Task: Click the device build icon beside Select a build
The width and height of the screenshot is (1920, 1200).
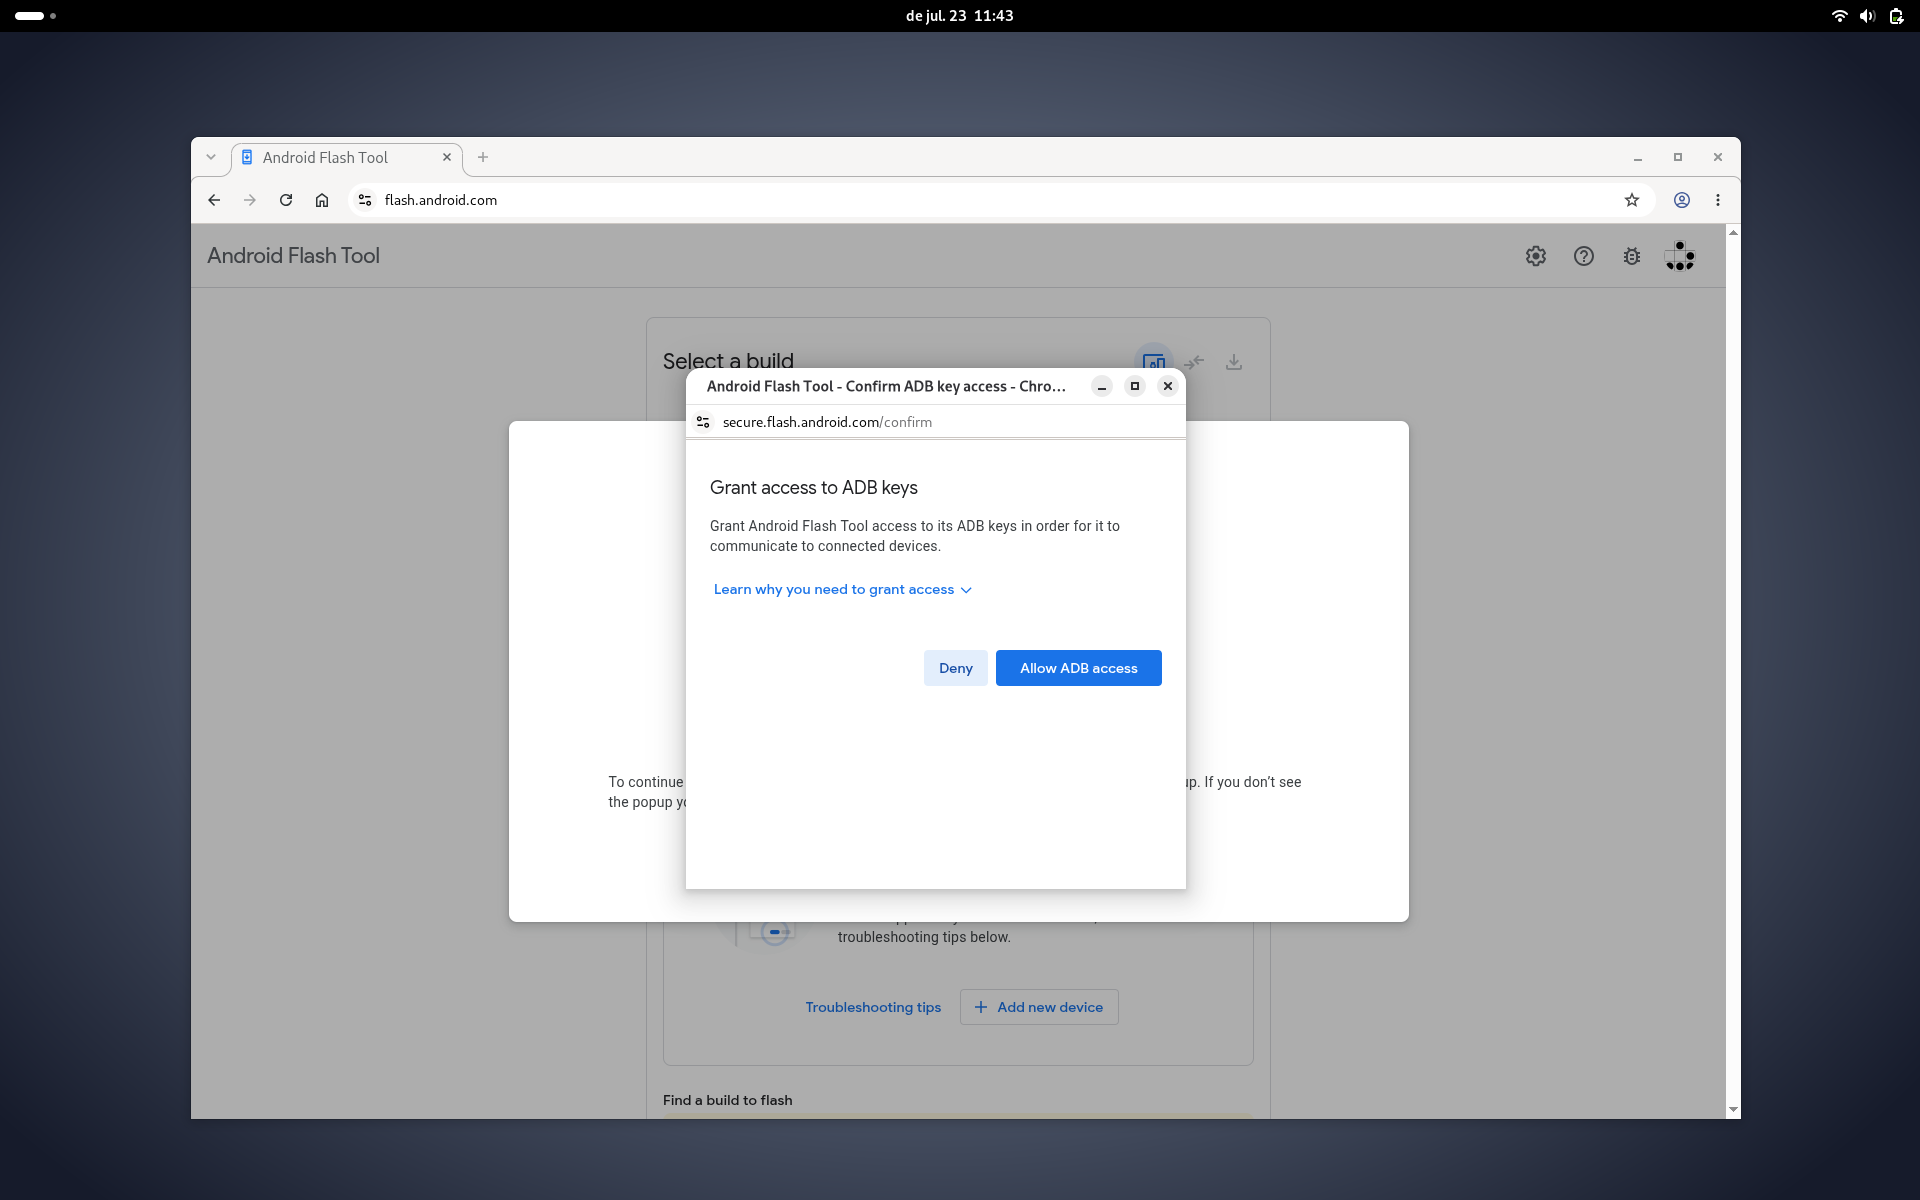Action: click(x=1154, y=361)
